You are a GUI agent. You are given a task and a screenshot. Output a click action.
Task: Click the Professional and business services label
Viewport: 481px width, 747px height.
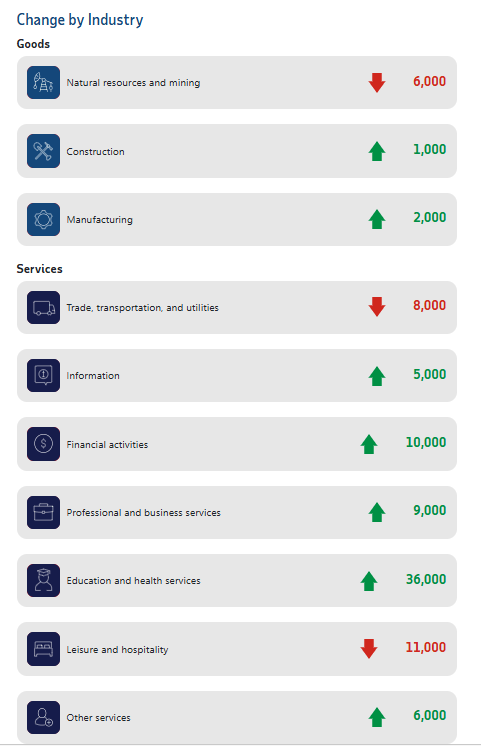(143, 513)
